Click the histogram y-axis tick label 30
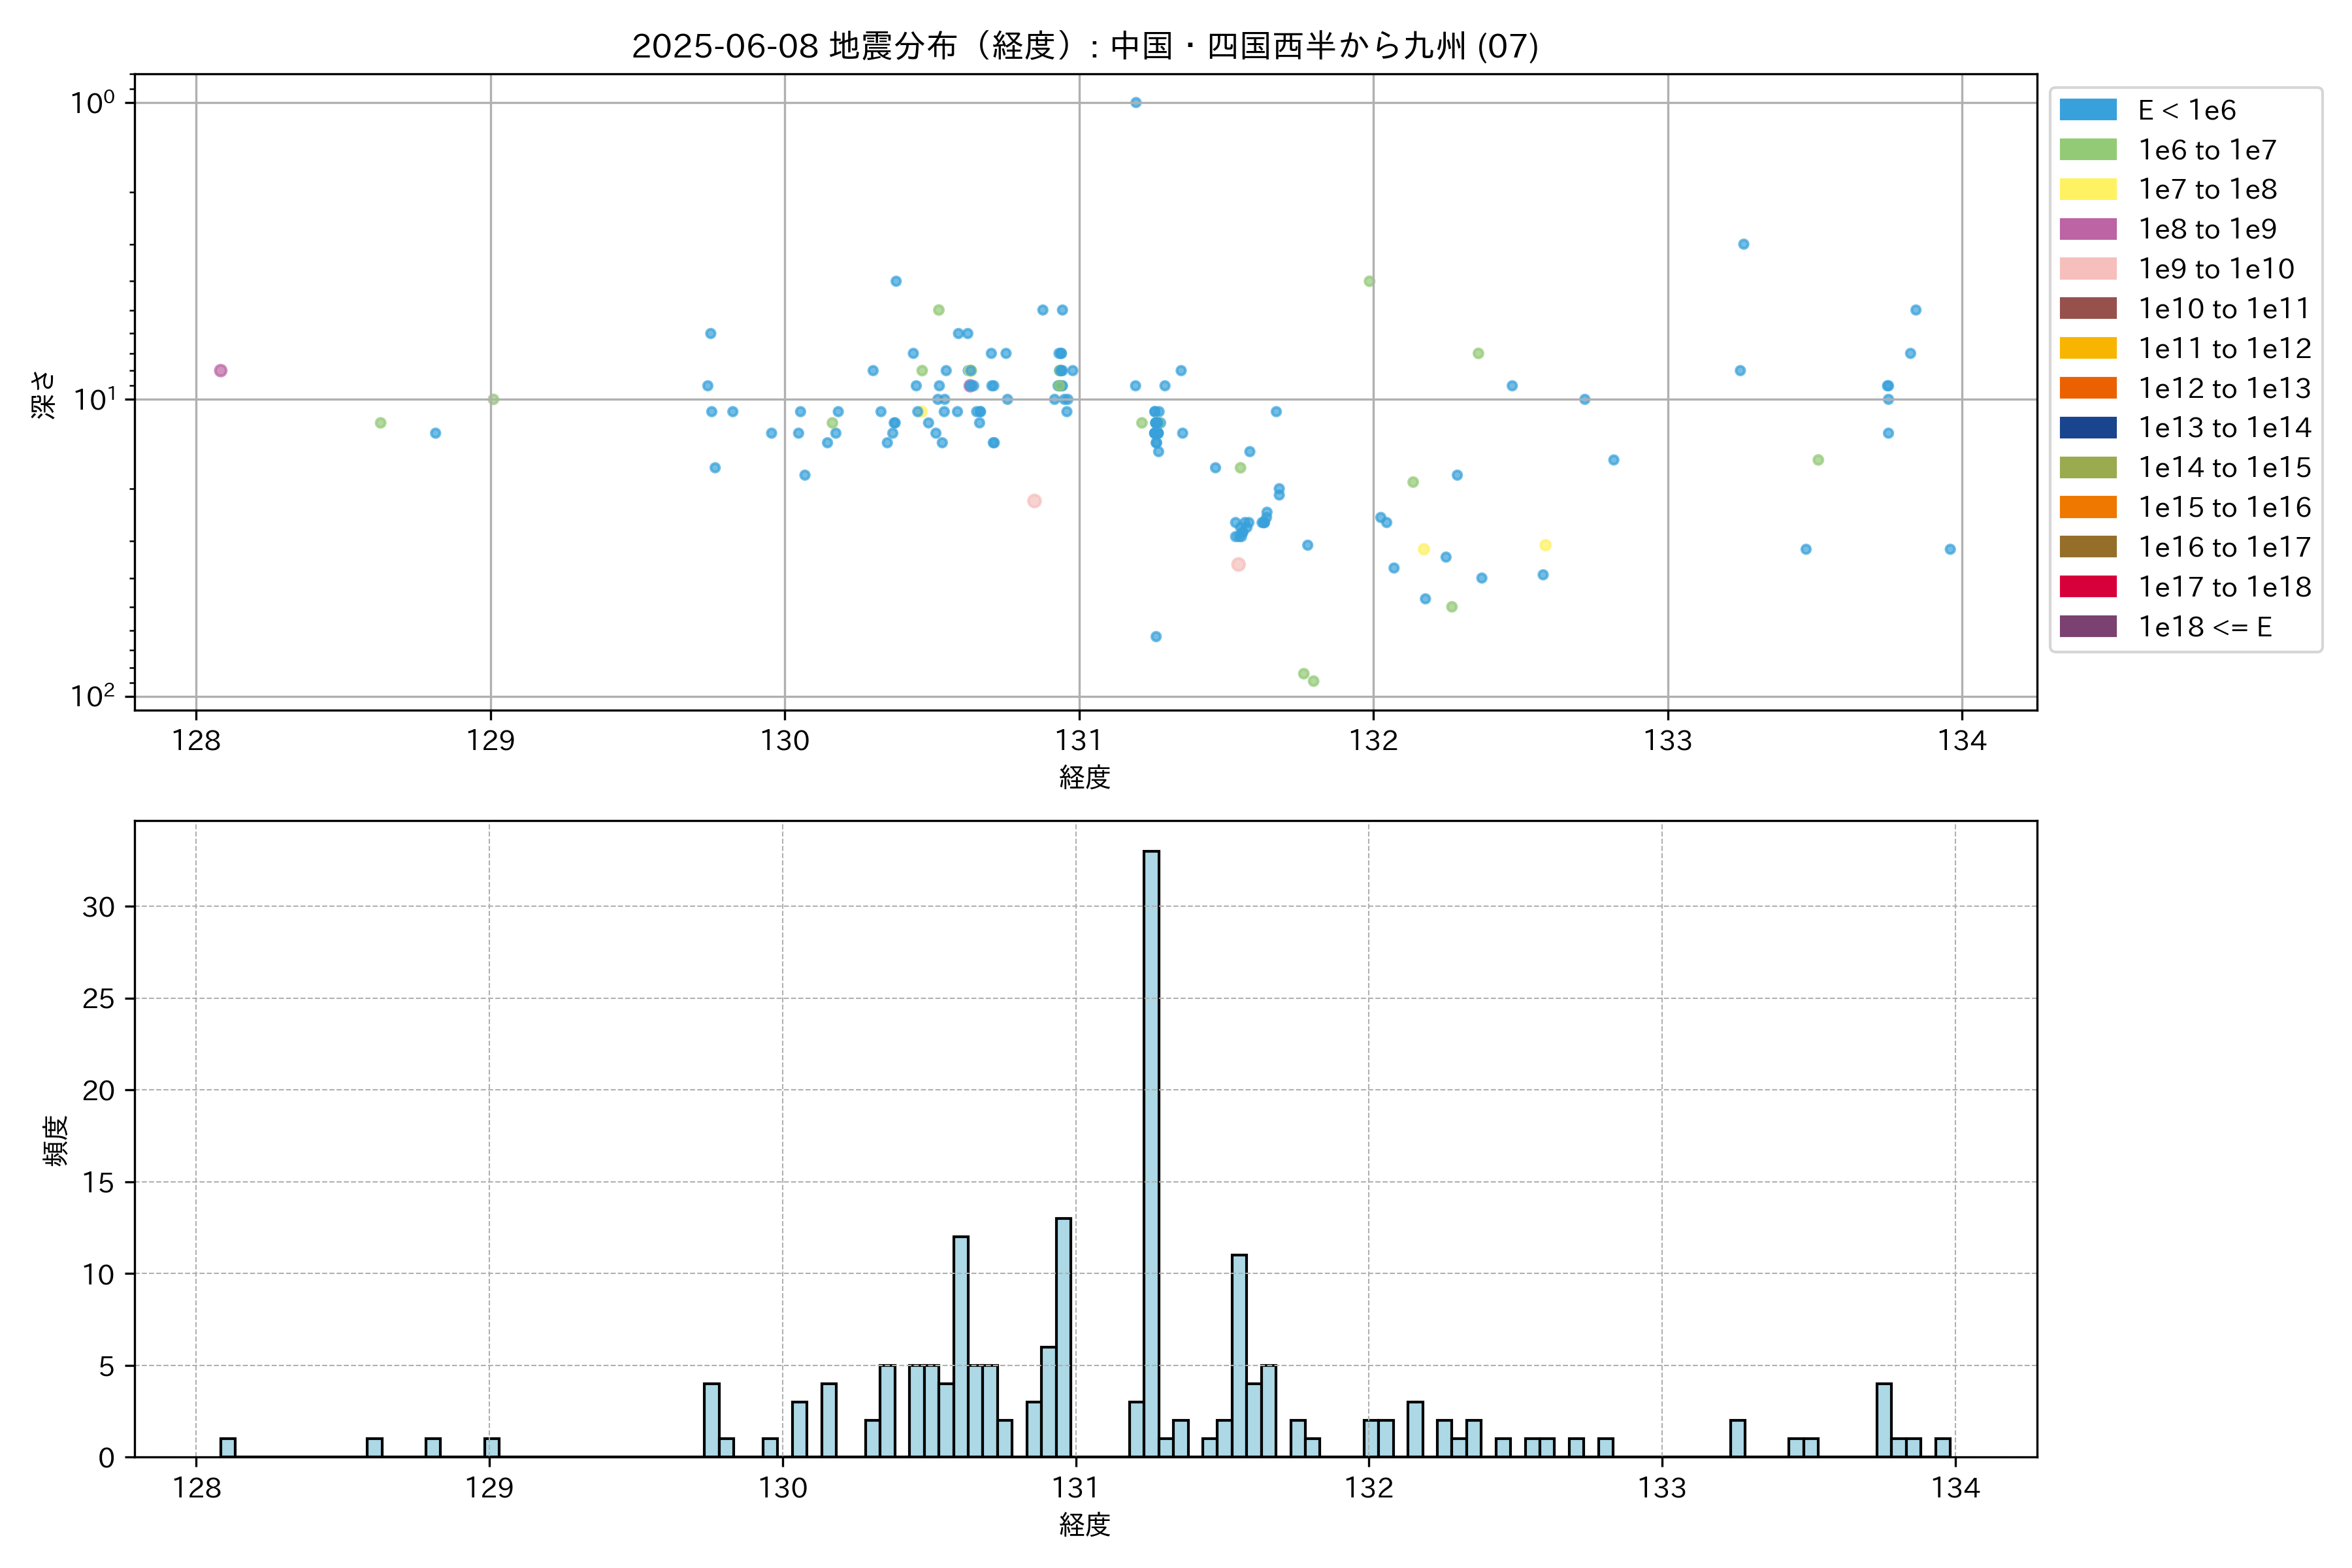The height and width of the screenshot is (1568, 2352). pyautogui.click(x=99, y=907)
